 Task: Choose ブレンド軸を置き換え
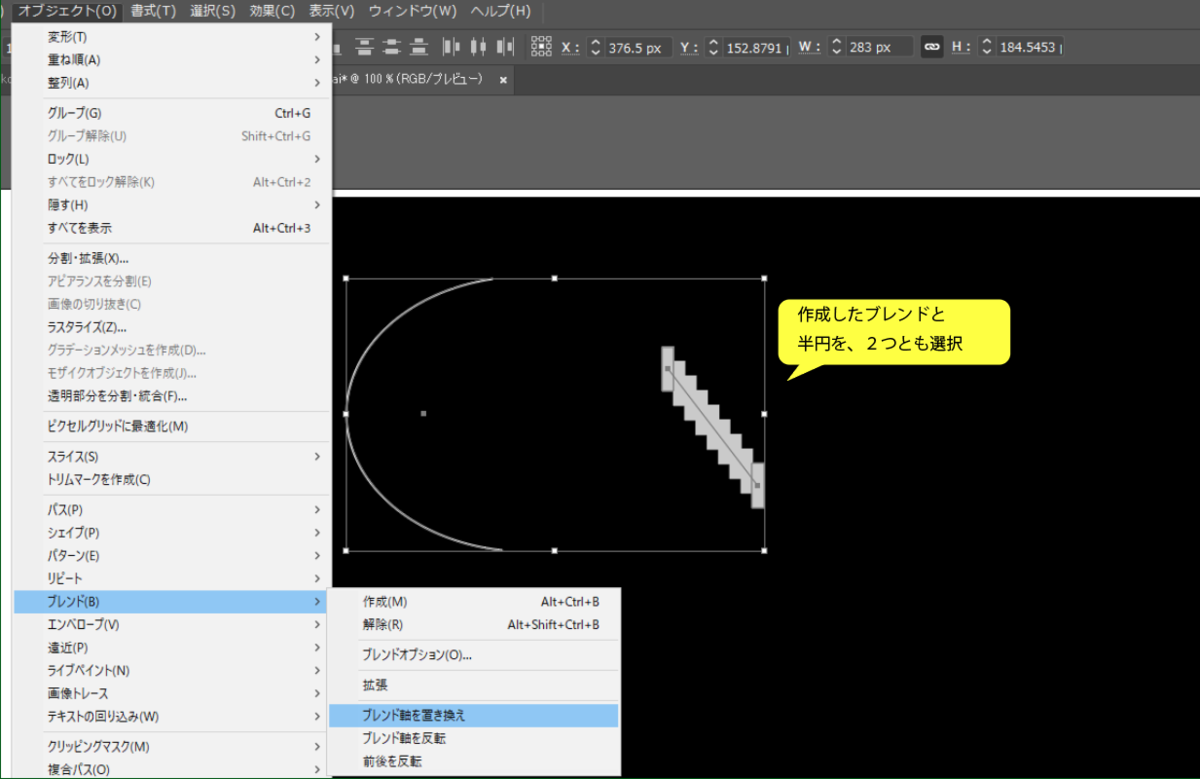coord(474,716)
